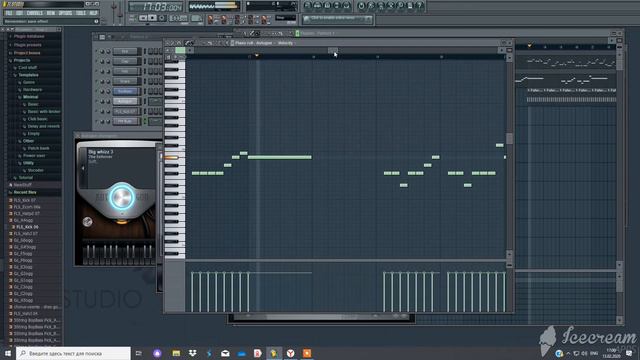Show piano roll via third view icon
Screen dimensions: 640x360
[x=327, y=6]
